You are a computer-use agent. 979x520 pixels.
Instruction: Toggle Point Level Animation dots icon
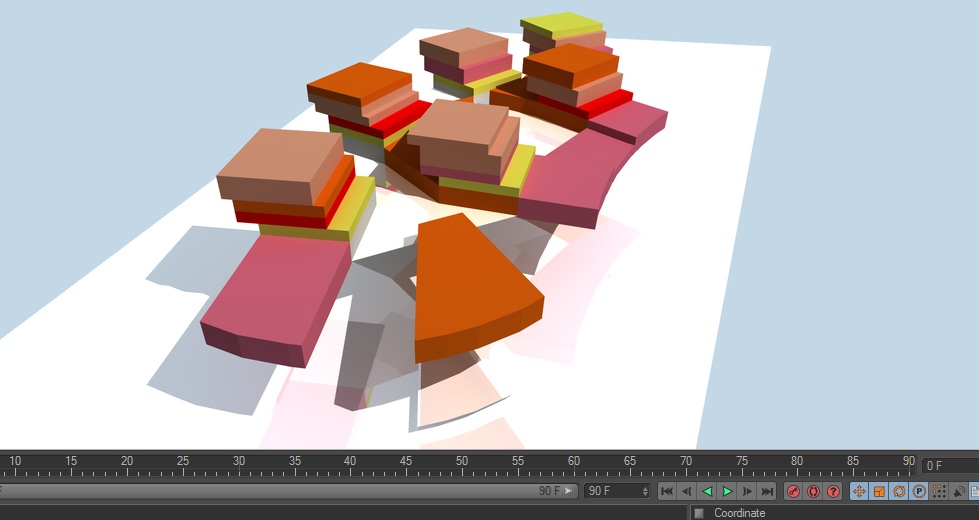coord(939,491)
